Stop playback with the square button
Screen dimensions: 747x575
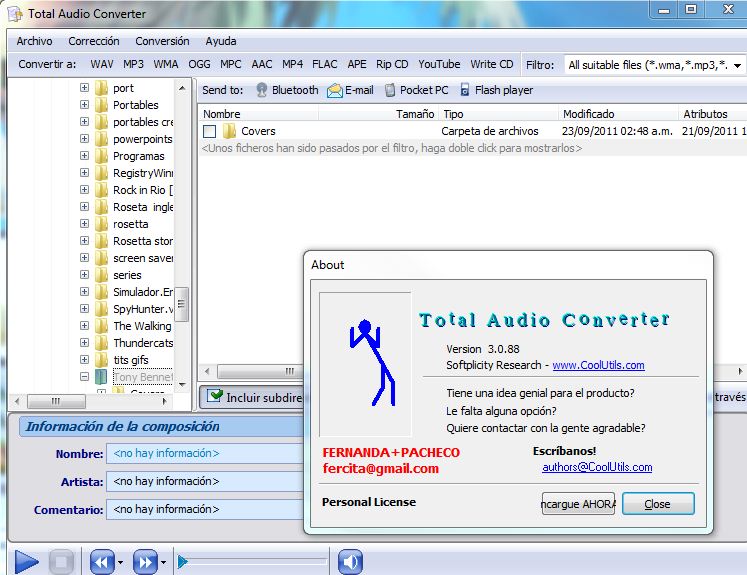click(61, 562)
